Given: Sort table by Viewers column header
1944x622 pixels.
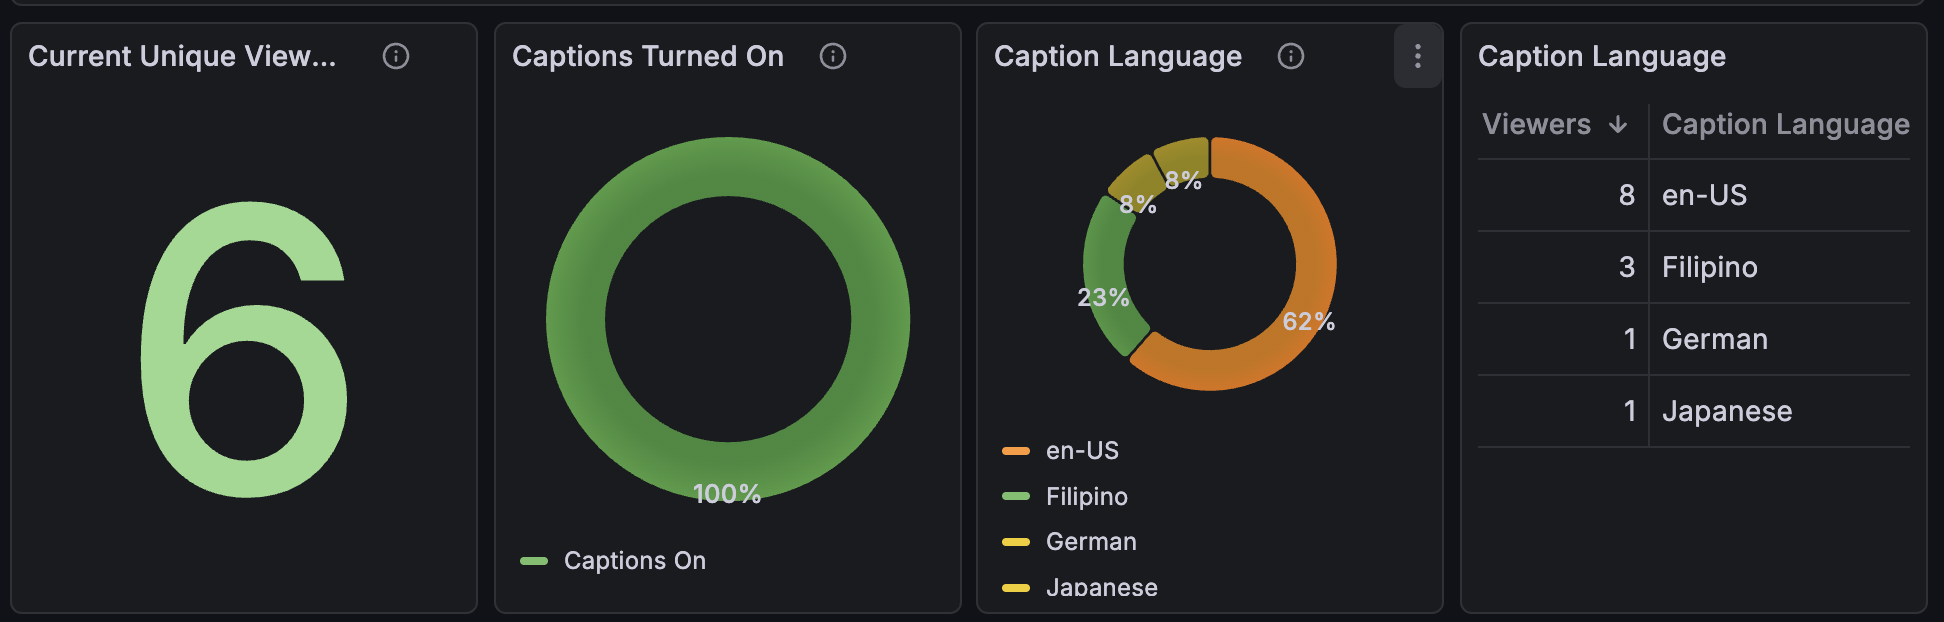Looking at the screenshot, I should tap(1536, 125).
